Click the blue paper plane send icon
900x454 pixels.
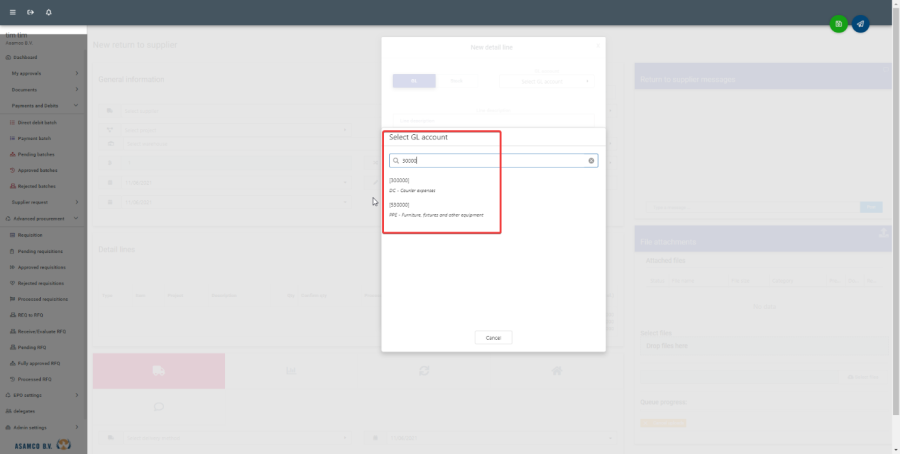tap(860, 23)
